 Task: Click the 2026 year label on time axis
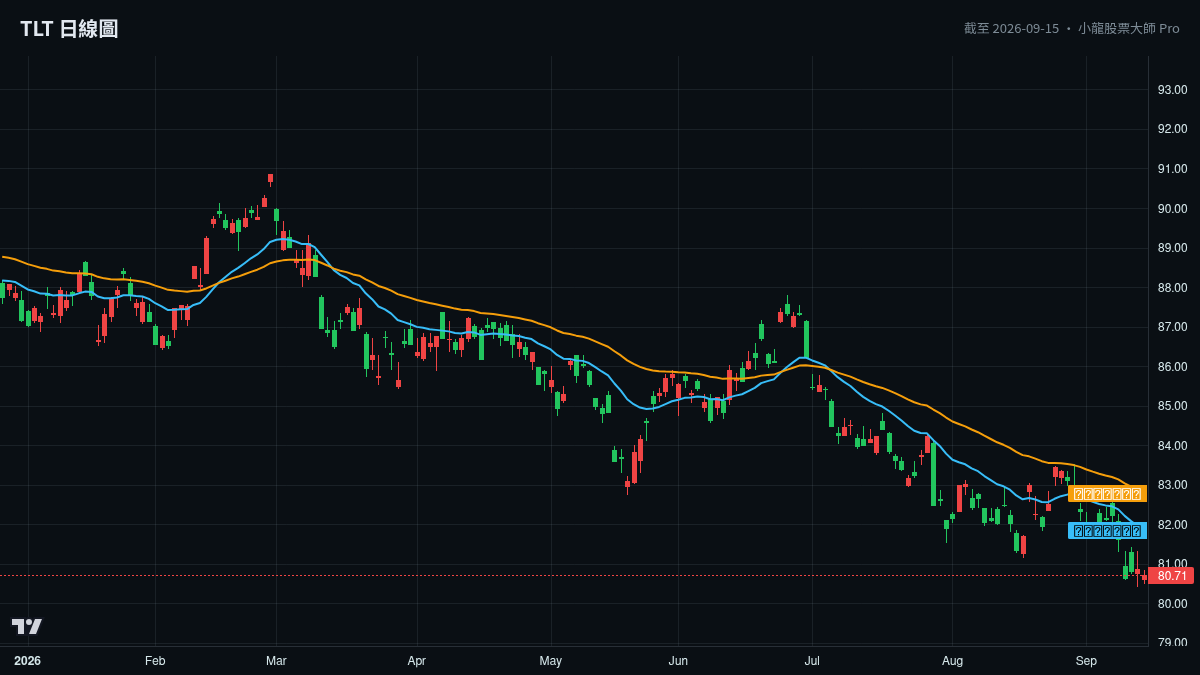coord(28,661)
